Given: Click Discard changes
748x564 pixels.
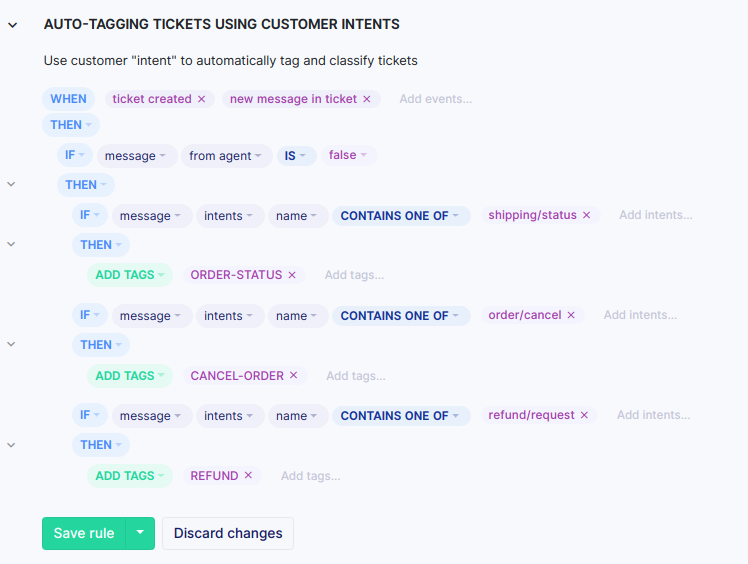Looking at the screenshot, I should pos(228,533).
